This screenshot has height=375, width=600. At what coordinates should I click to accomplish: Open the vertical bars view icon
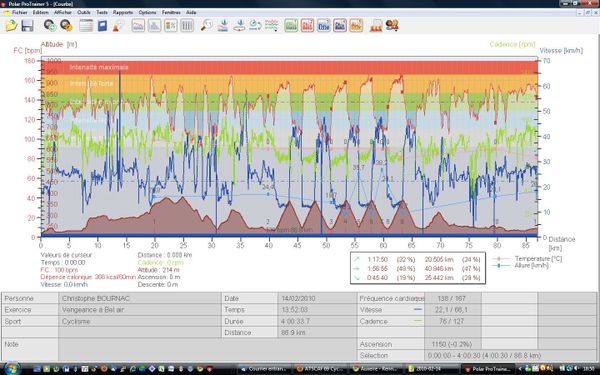point(187,26)
